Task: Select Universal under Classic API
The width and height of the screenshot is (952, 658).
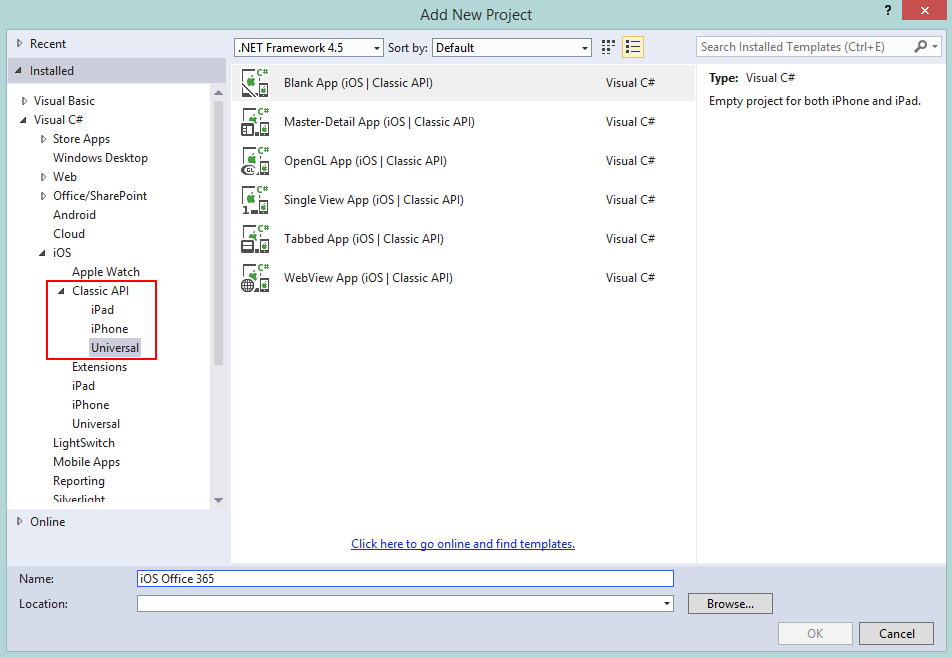Action: click(115, 348)
